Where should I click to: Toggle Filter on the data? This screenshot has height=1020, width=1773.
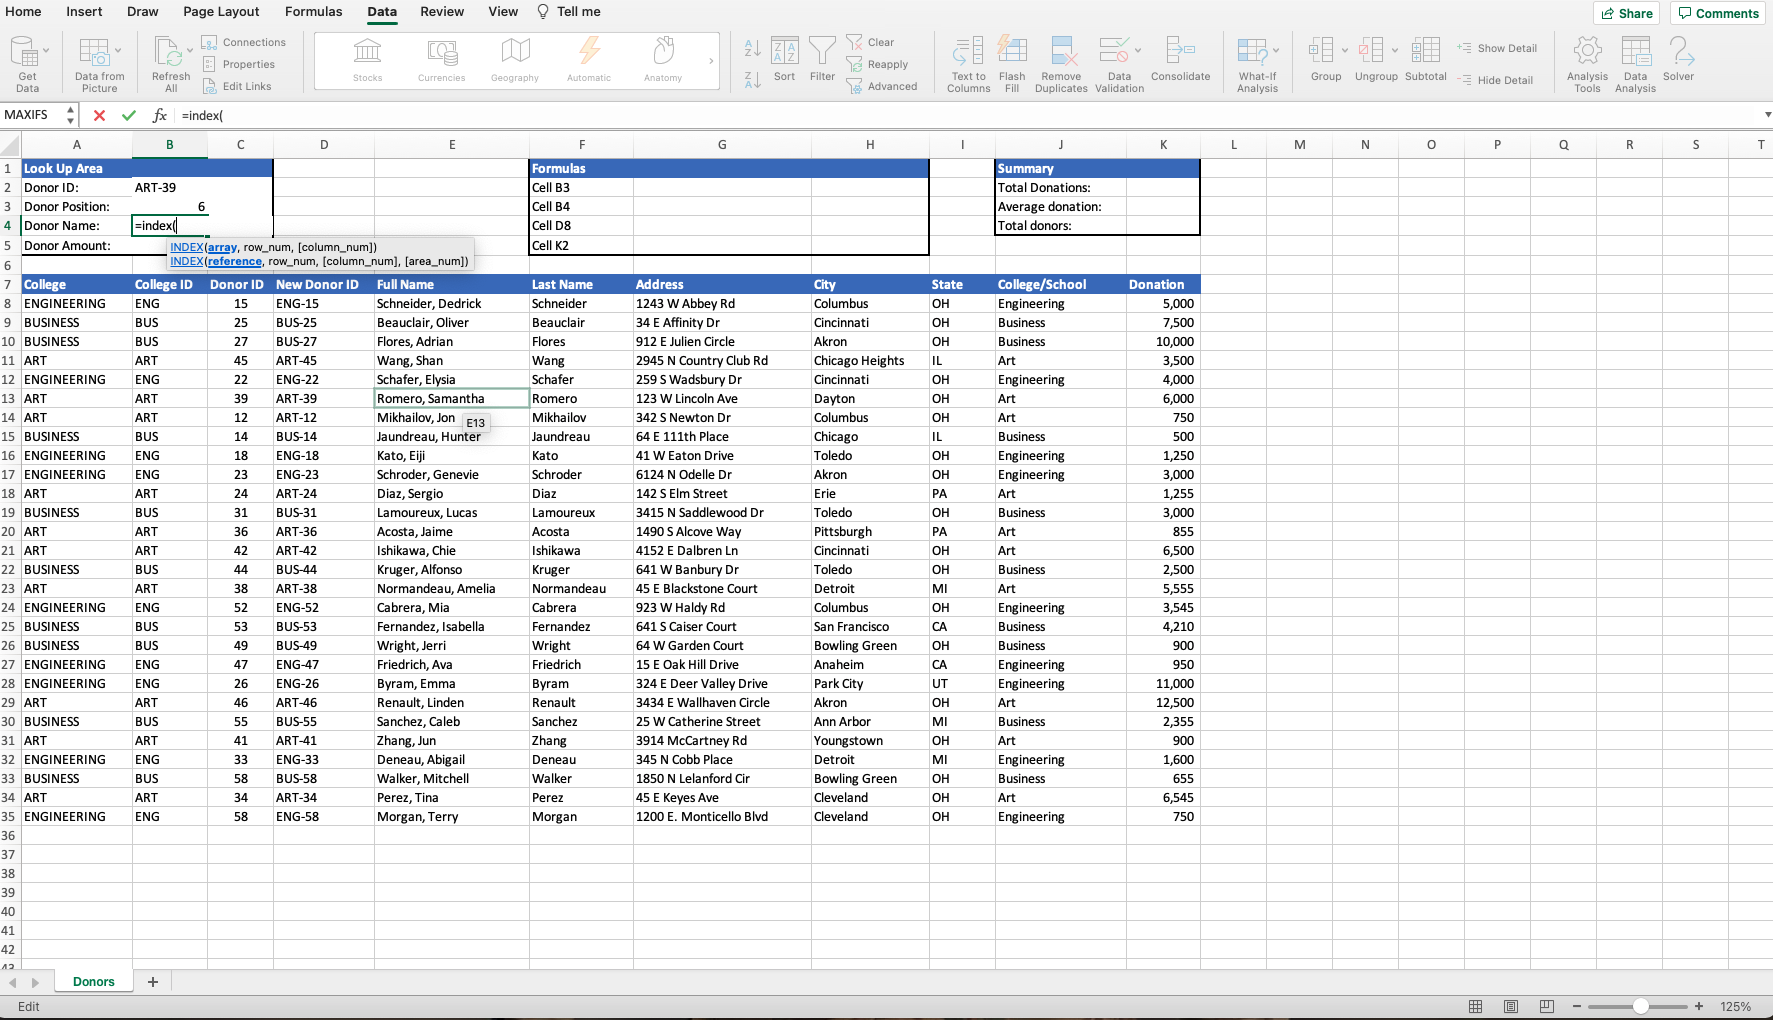[x=821, y=60]
